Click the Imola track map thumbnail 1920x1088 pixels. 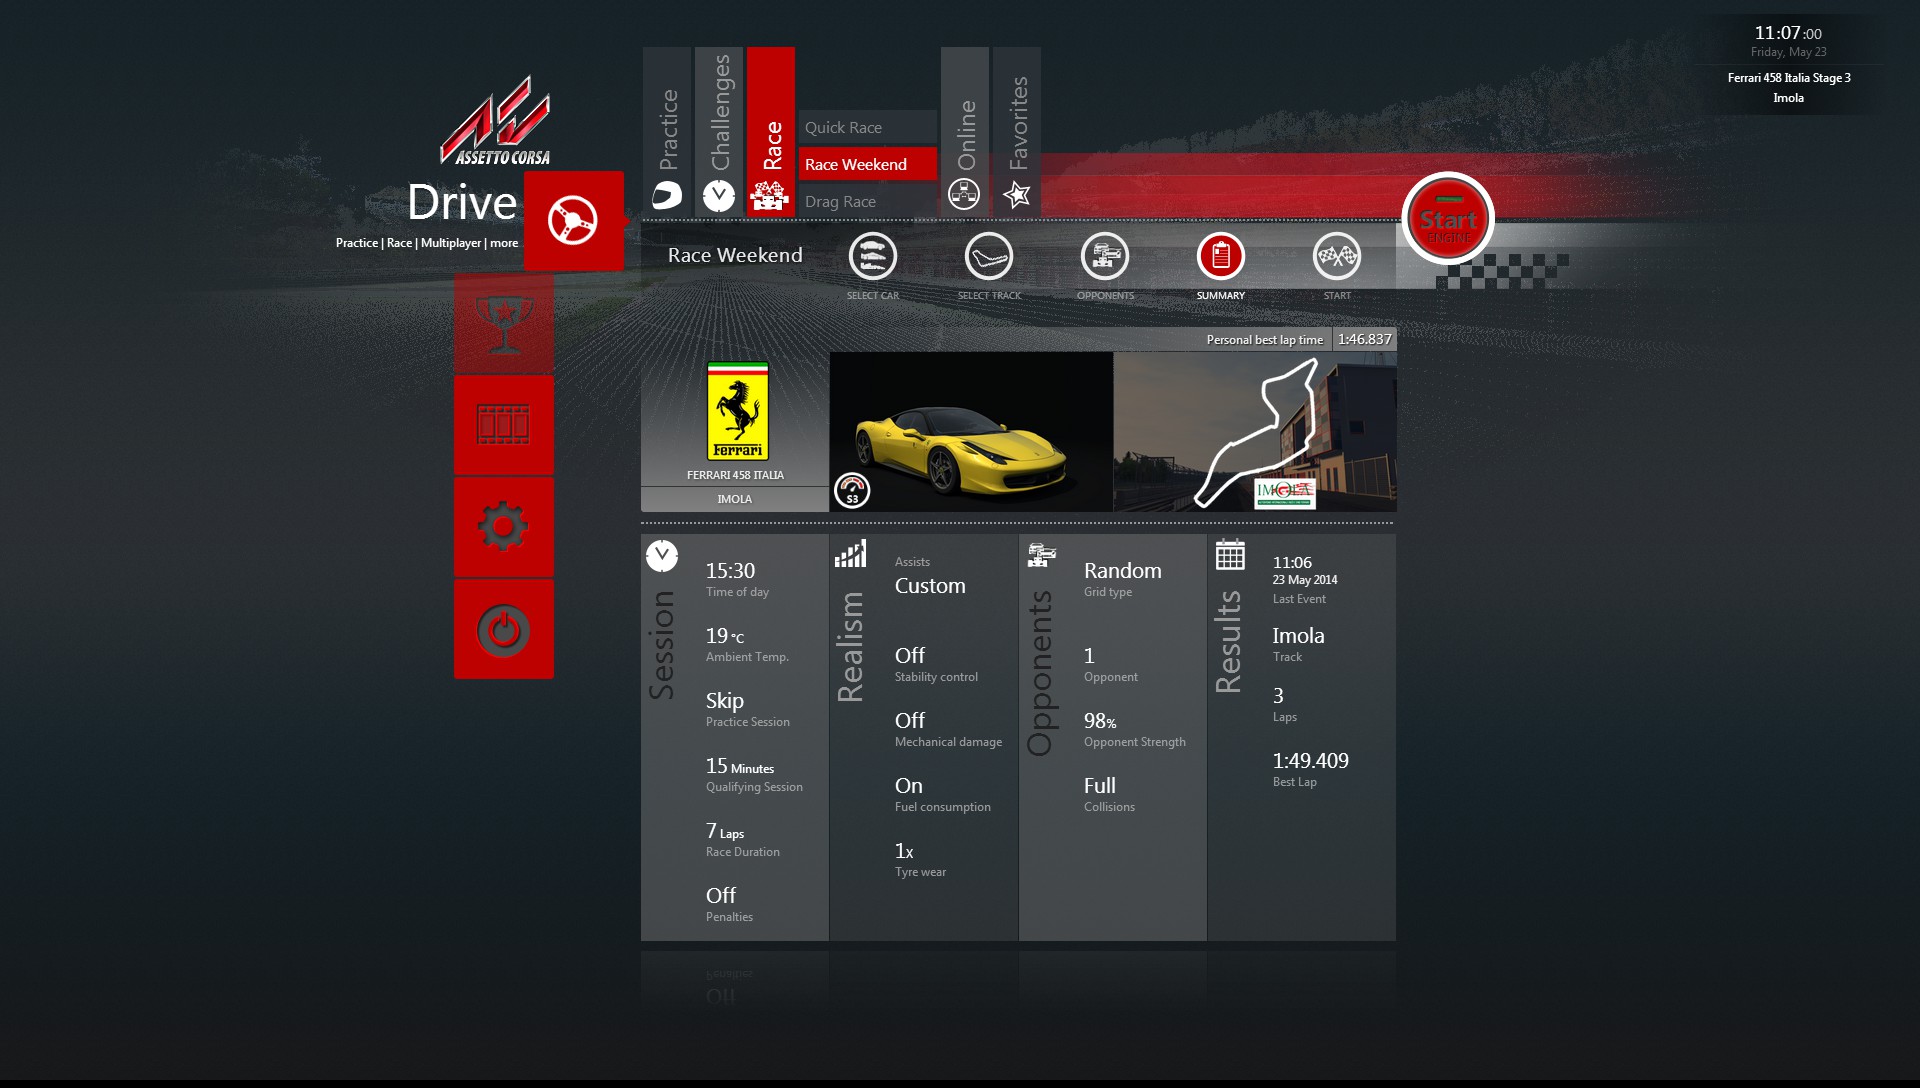[x=1254, y=432]
